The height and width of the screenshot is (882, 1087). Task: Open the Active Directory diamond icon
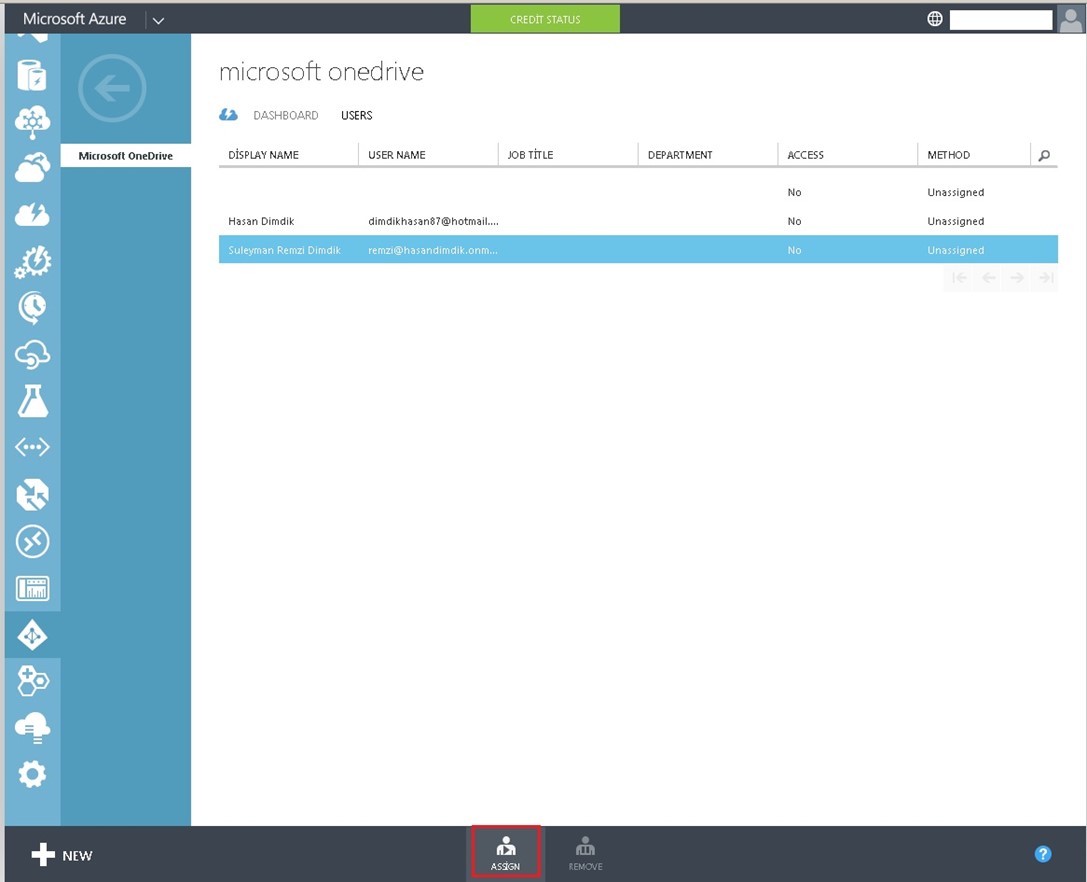point(32,634)
